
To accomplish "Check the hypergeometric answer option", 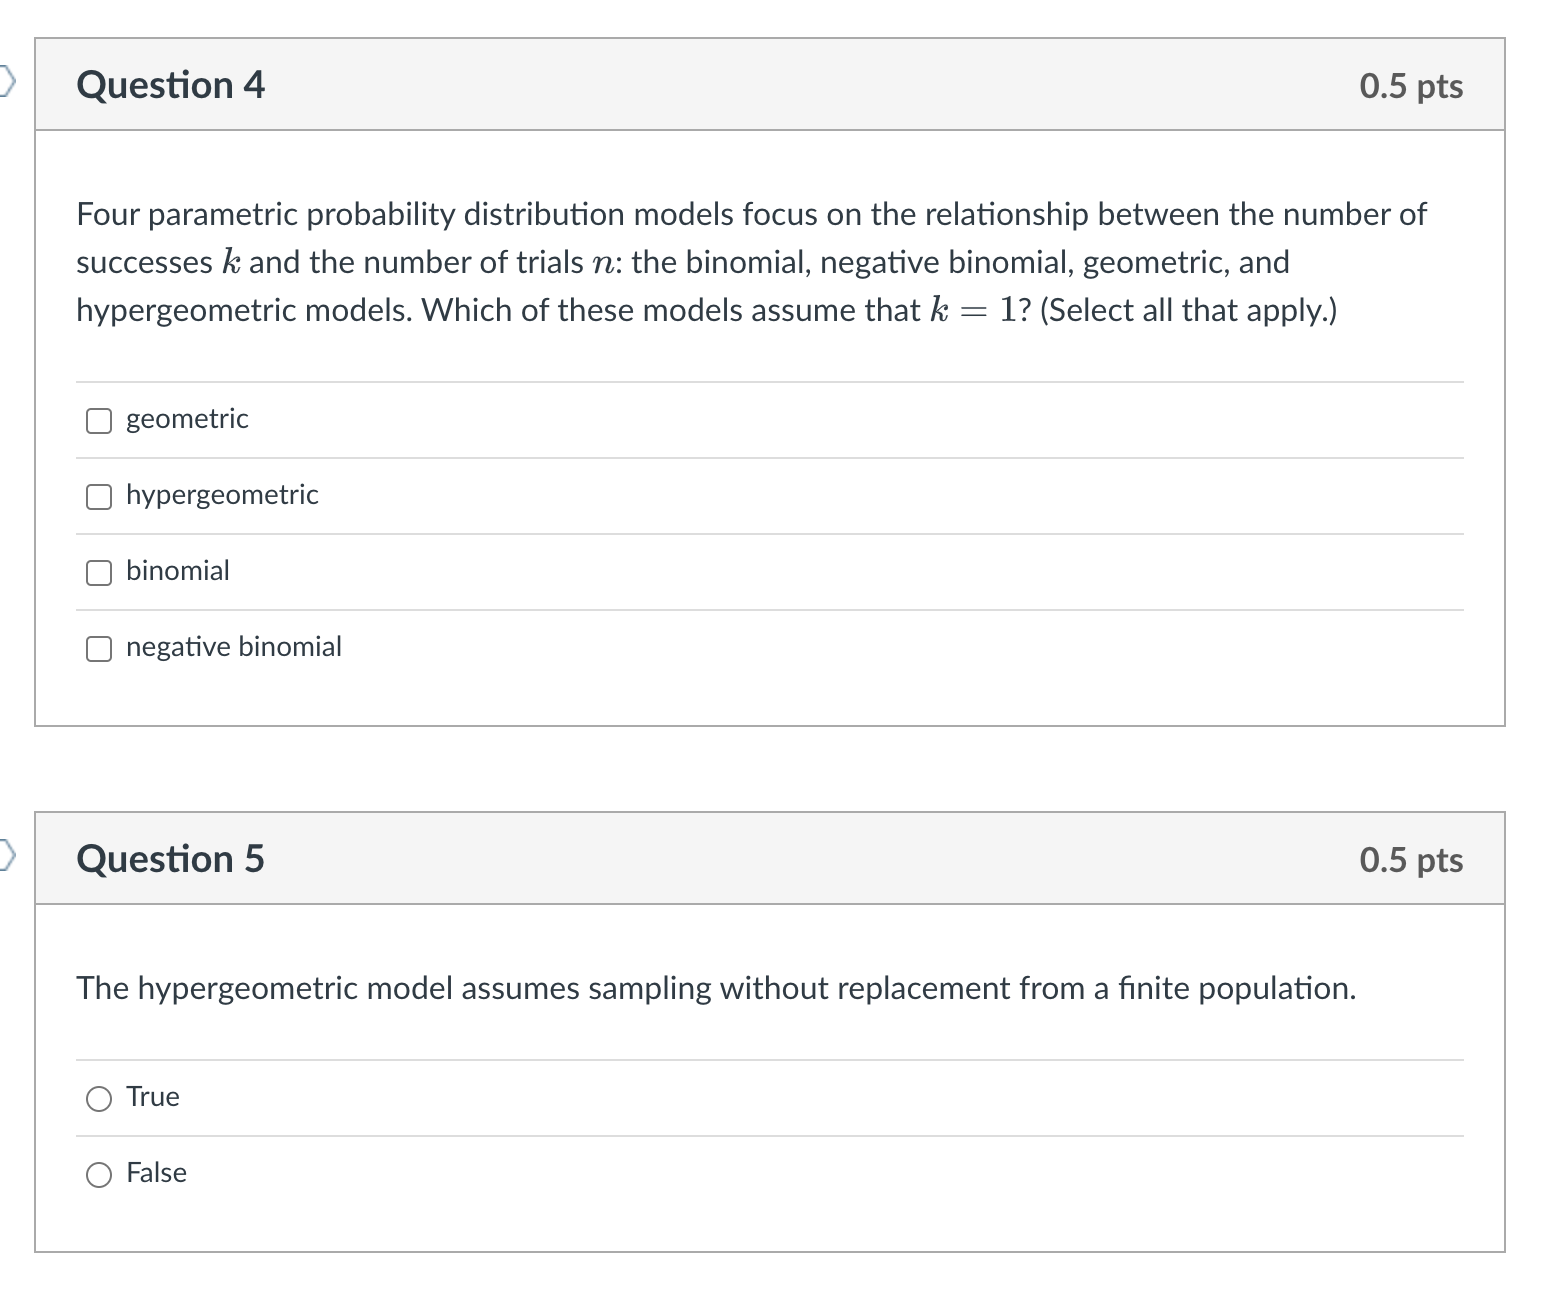I will (x=97, y=496).
